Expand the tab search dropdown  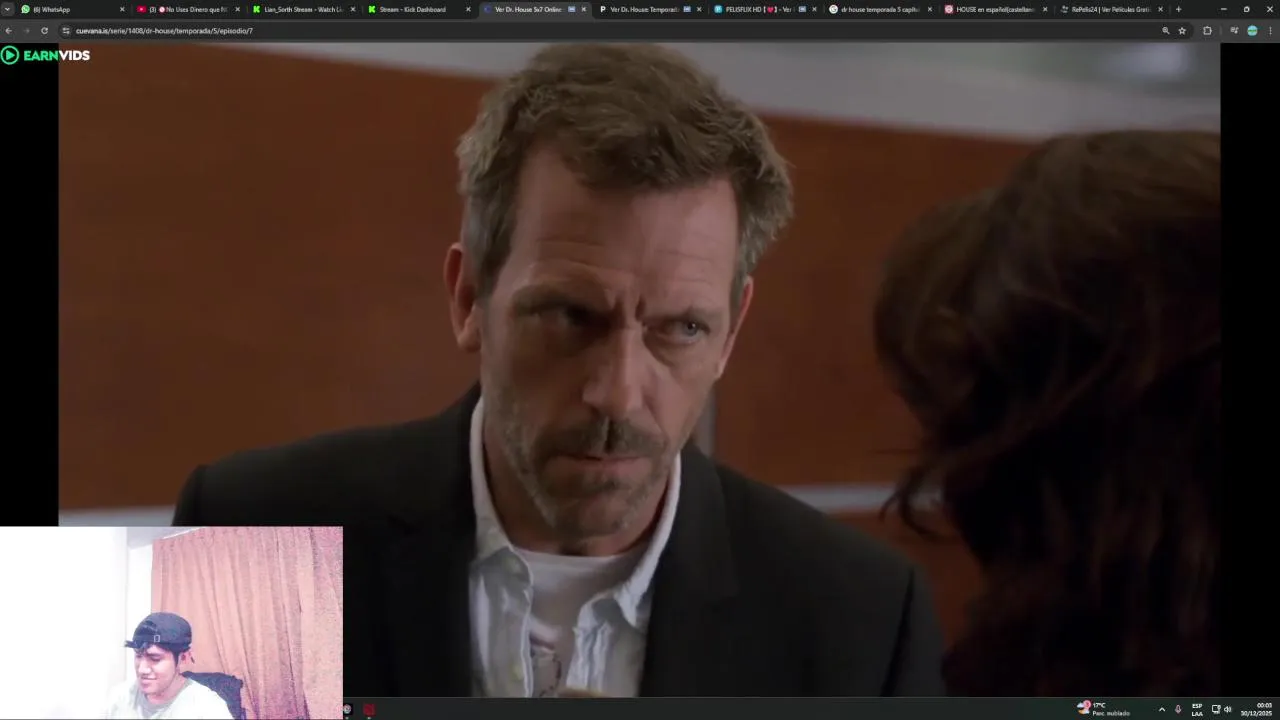click(7, 9)
